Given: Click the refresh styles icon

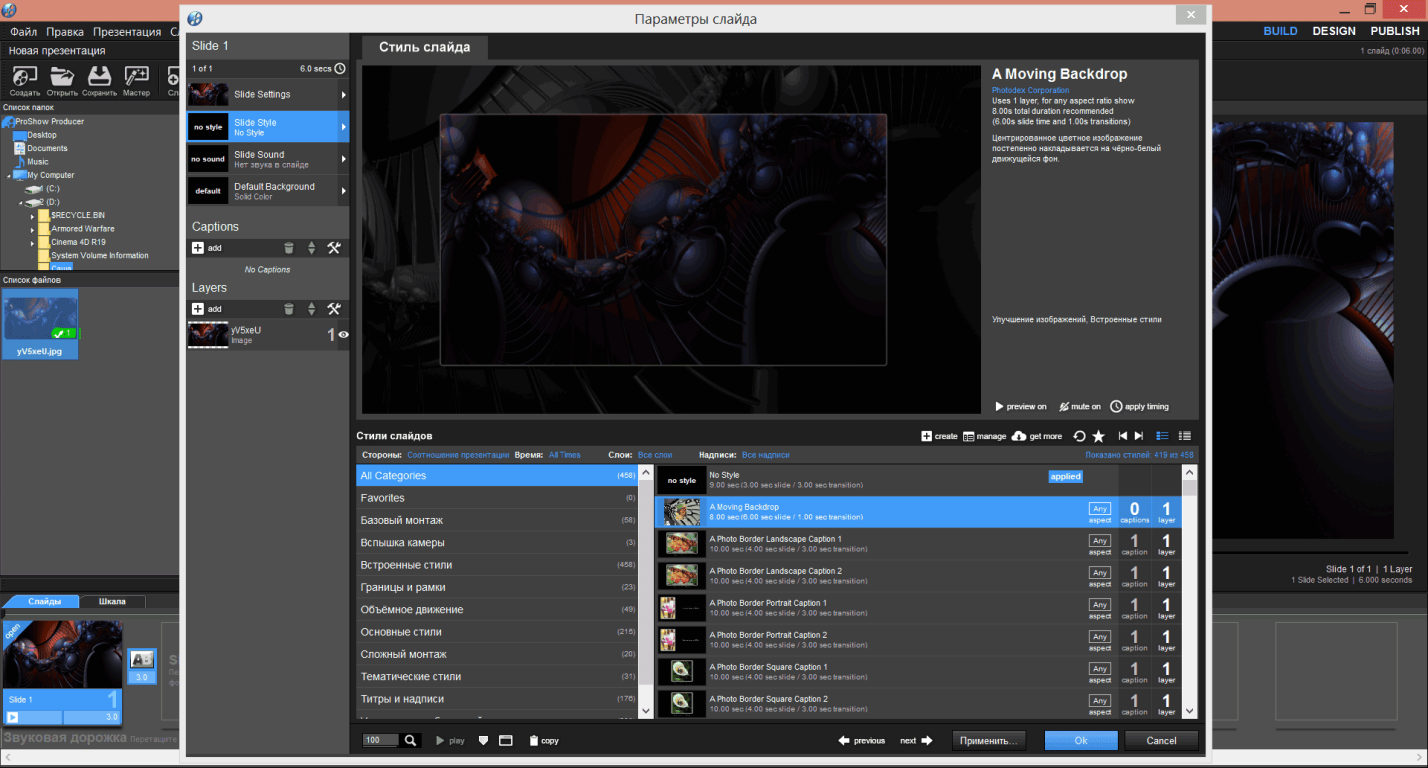Looking at the screenshot, I should click(x=1079, y=436).
